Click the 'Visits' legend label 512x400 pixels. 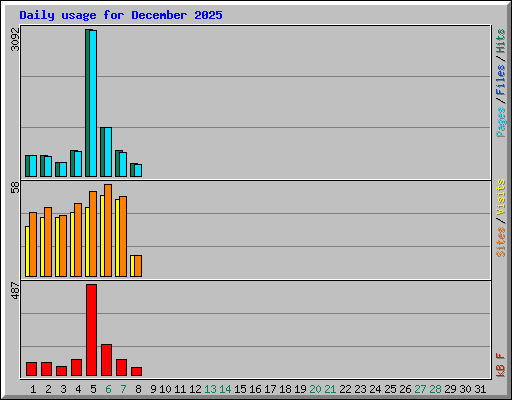[500, 197]
